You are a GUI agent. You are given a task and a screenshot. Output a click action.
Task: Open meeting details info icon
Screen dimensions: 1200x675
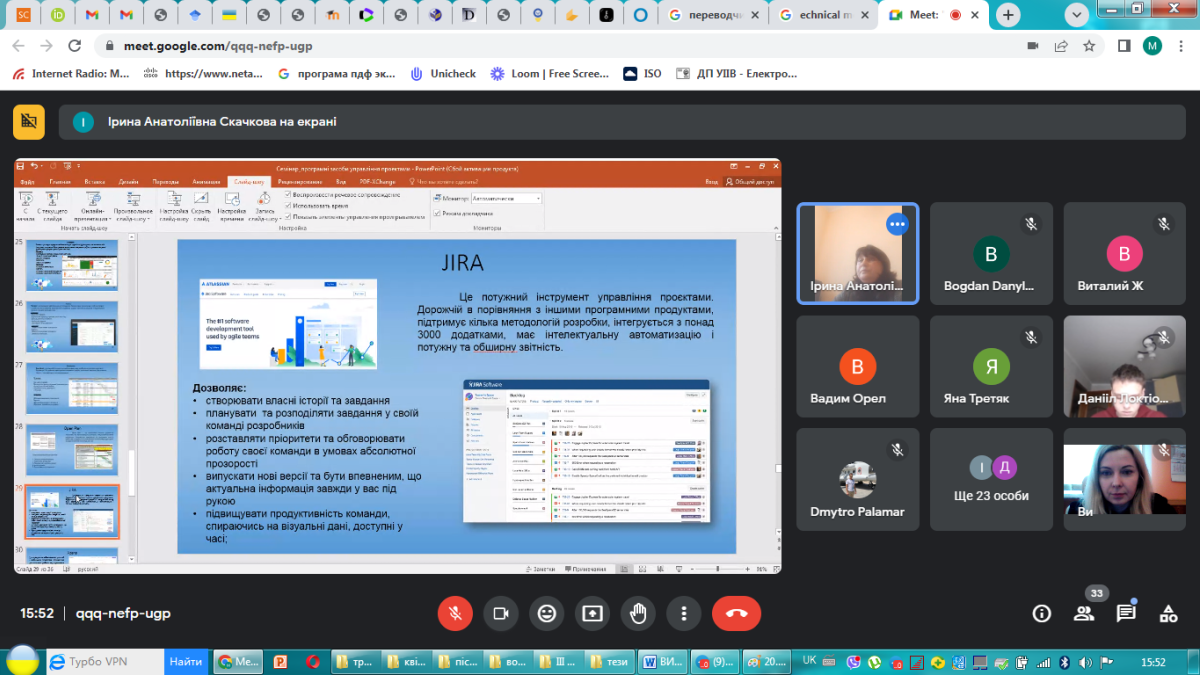(1042, 613)
